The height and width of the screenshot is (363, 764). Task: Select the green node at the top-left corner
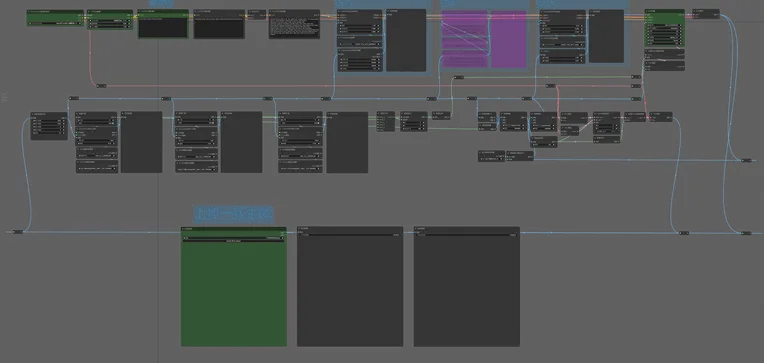(x=56, y=18)
